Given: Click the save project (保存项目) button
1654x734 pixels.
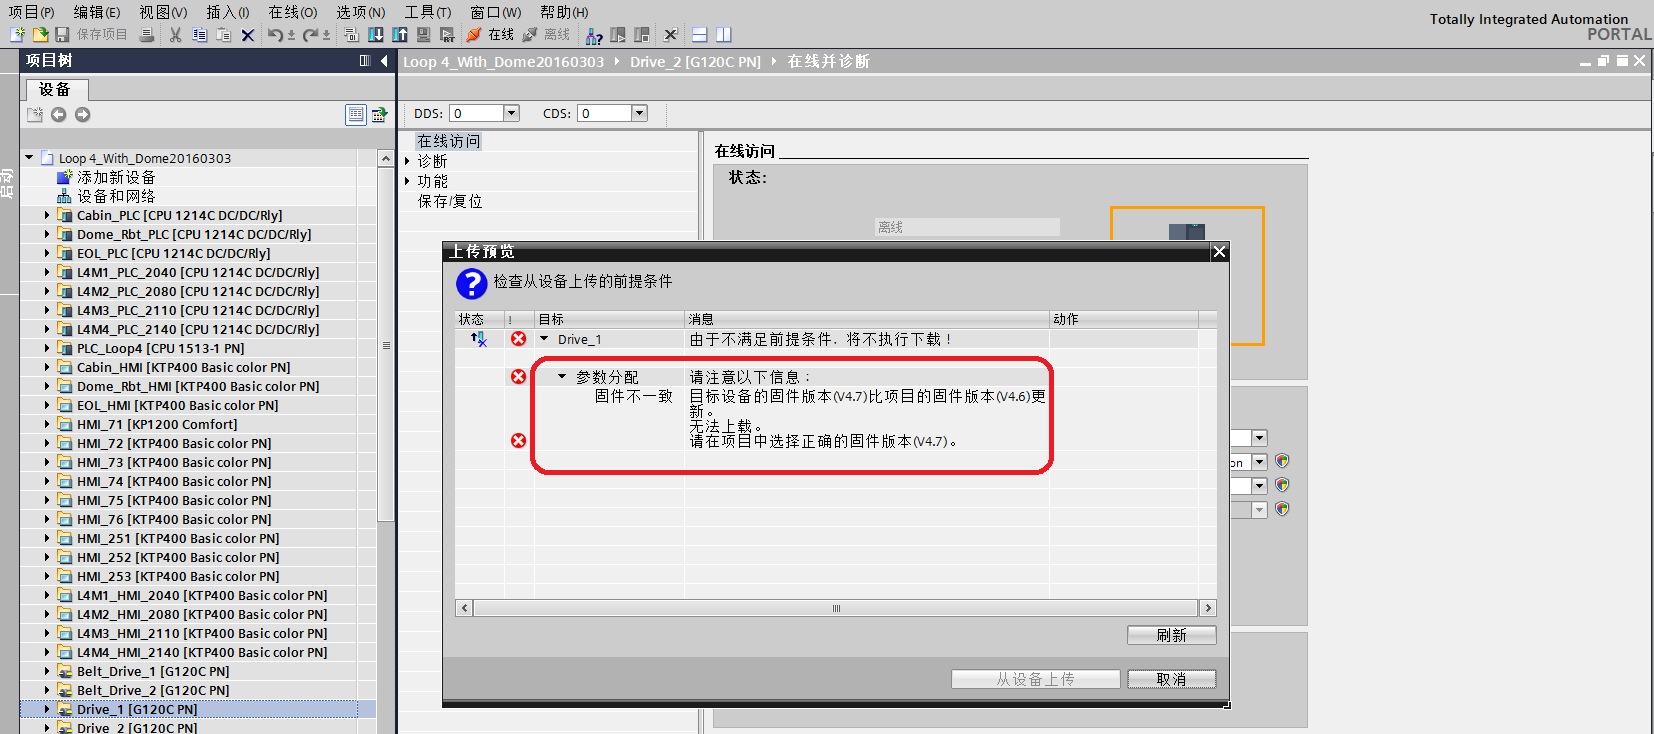Looking at the screenshot, I should click(x=92, y=35).
